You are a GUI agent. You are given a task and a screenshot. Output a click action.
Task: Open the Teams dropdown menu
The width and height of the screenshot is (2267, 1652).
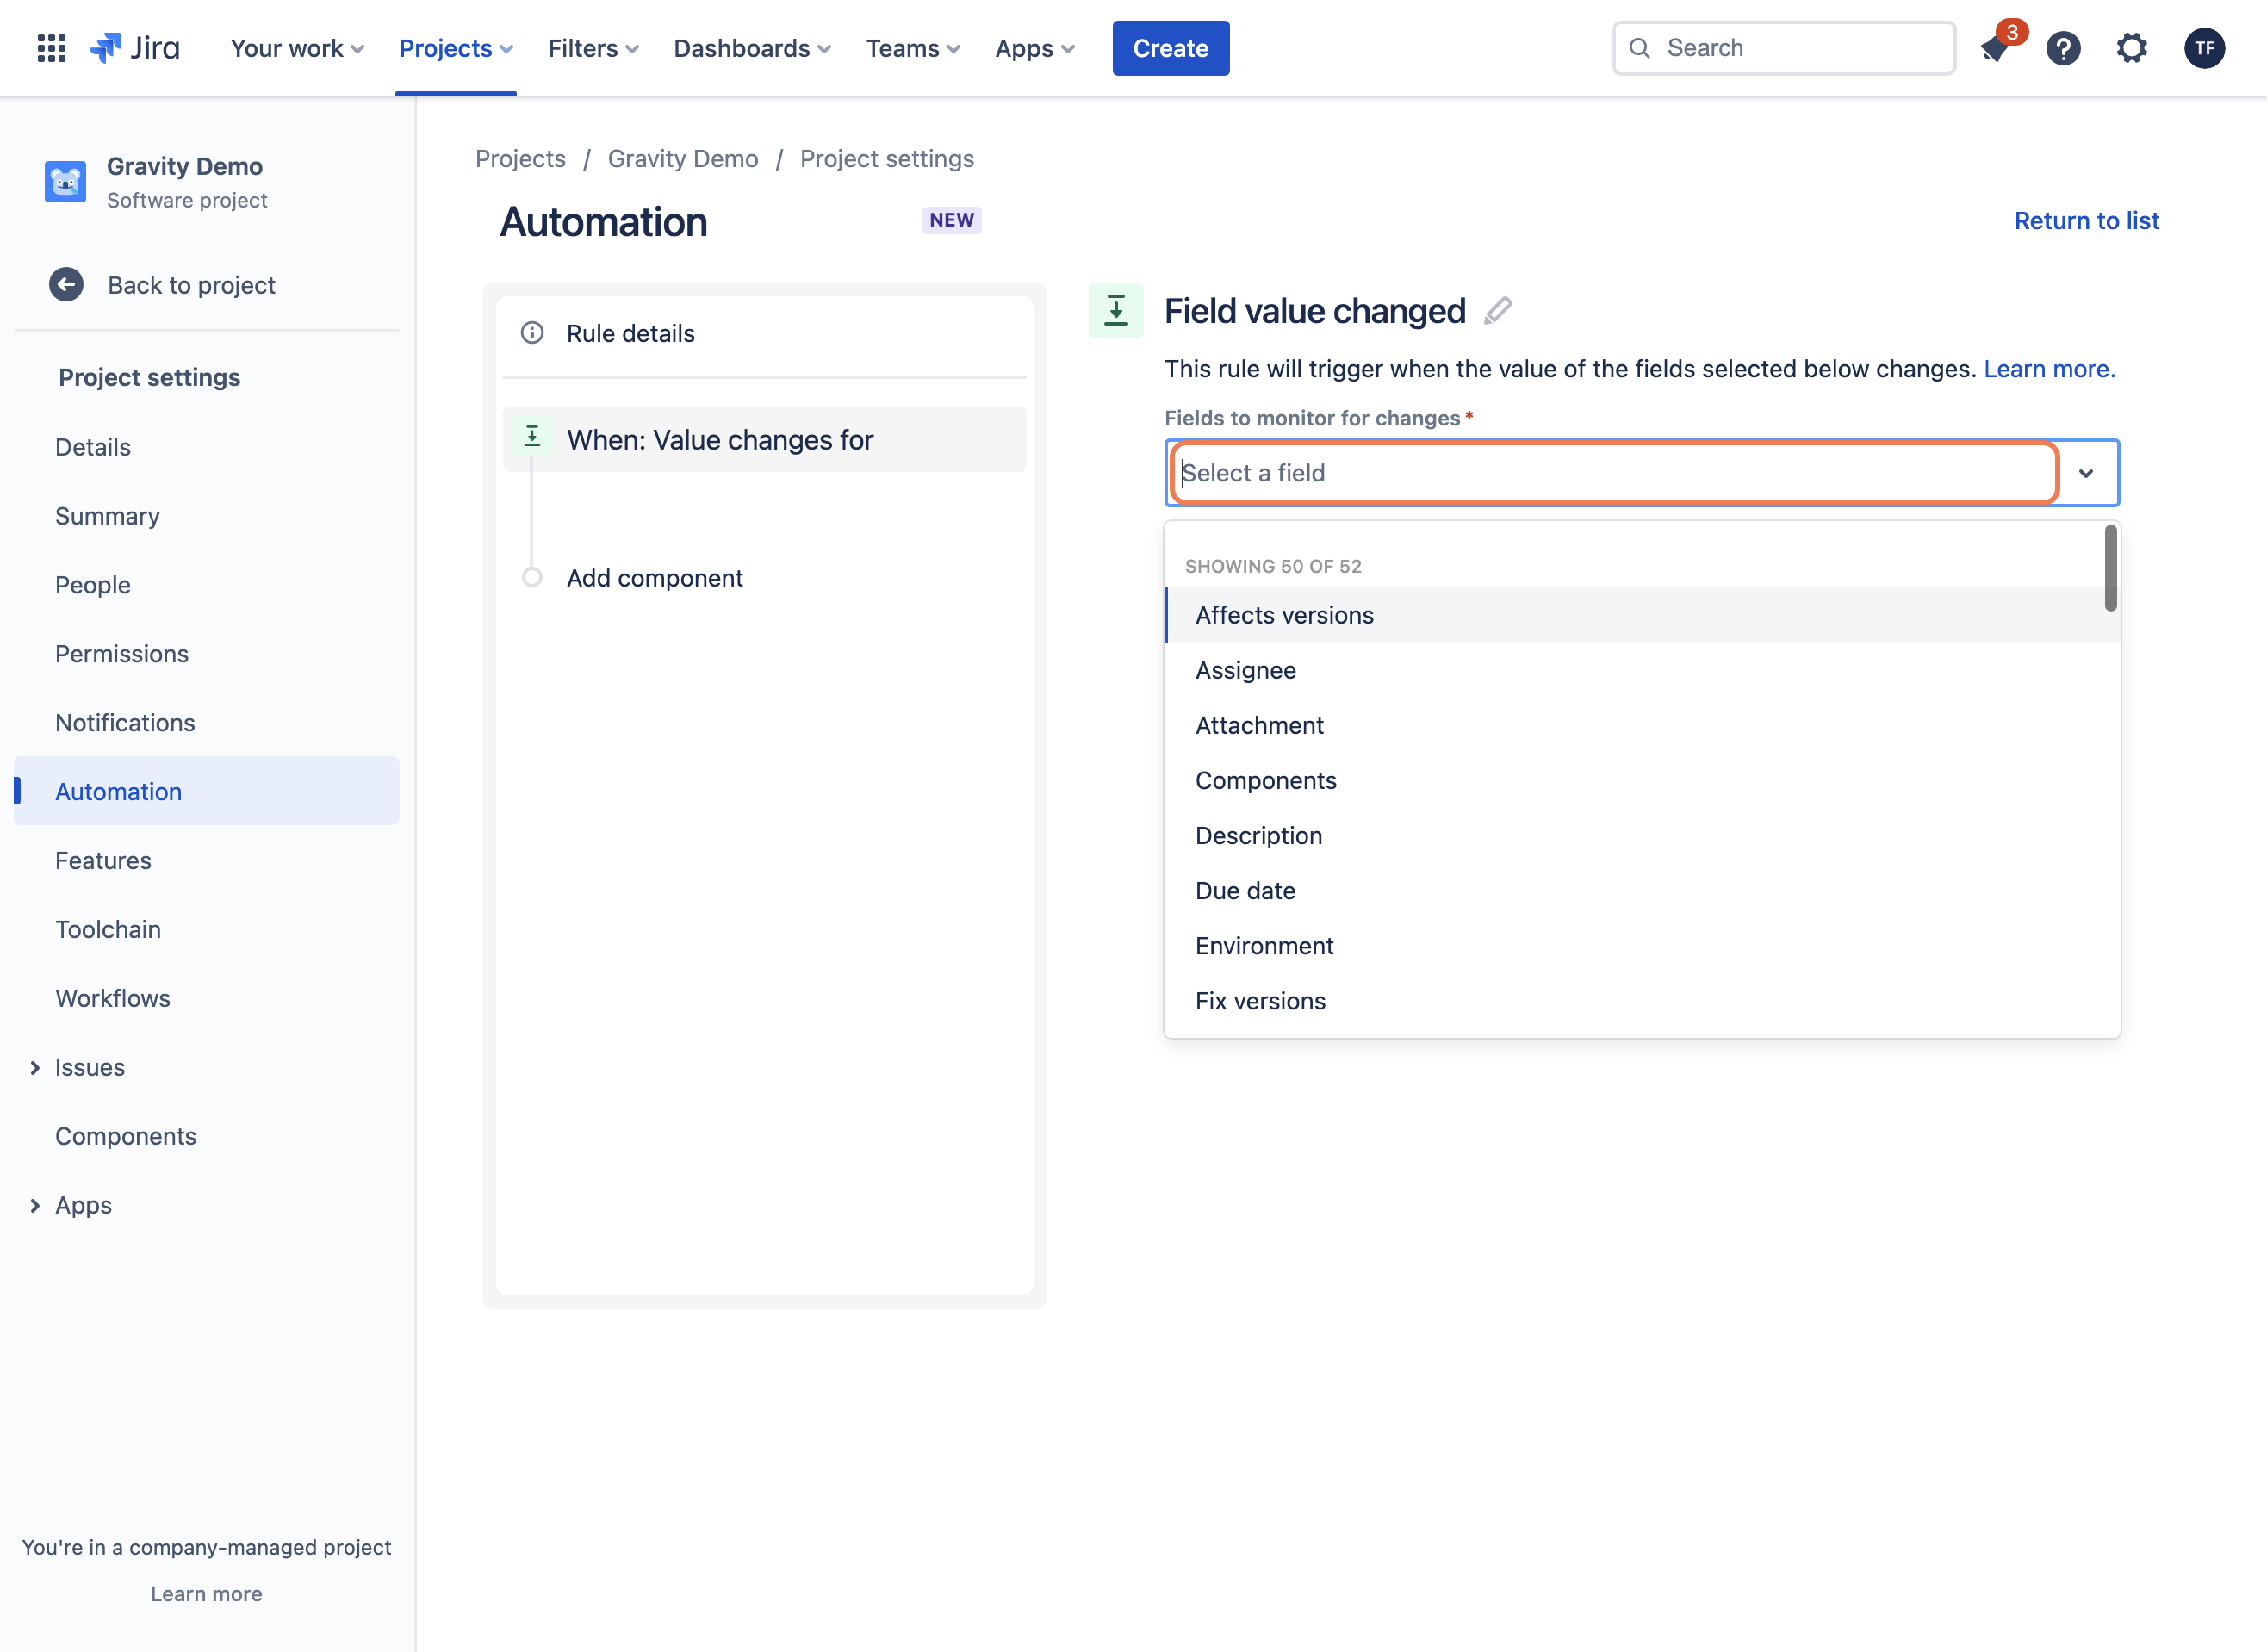pos(913,48)
